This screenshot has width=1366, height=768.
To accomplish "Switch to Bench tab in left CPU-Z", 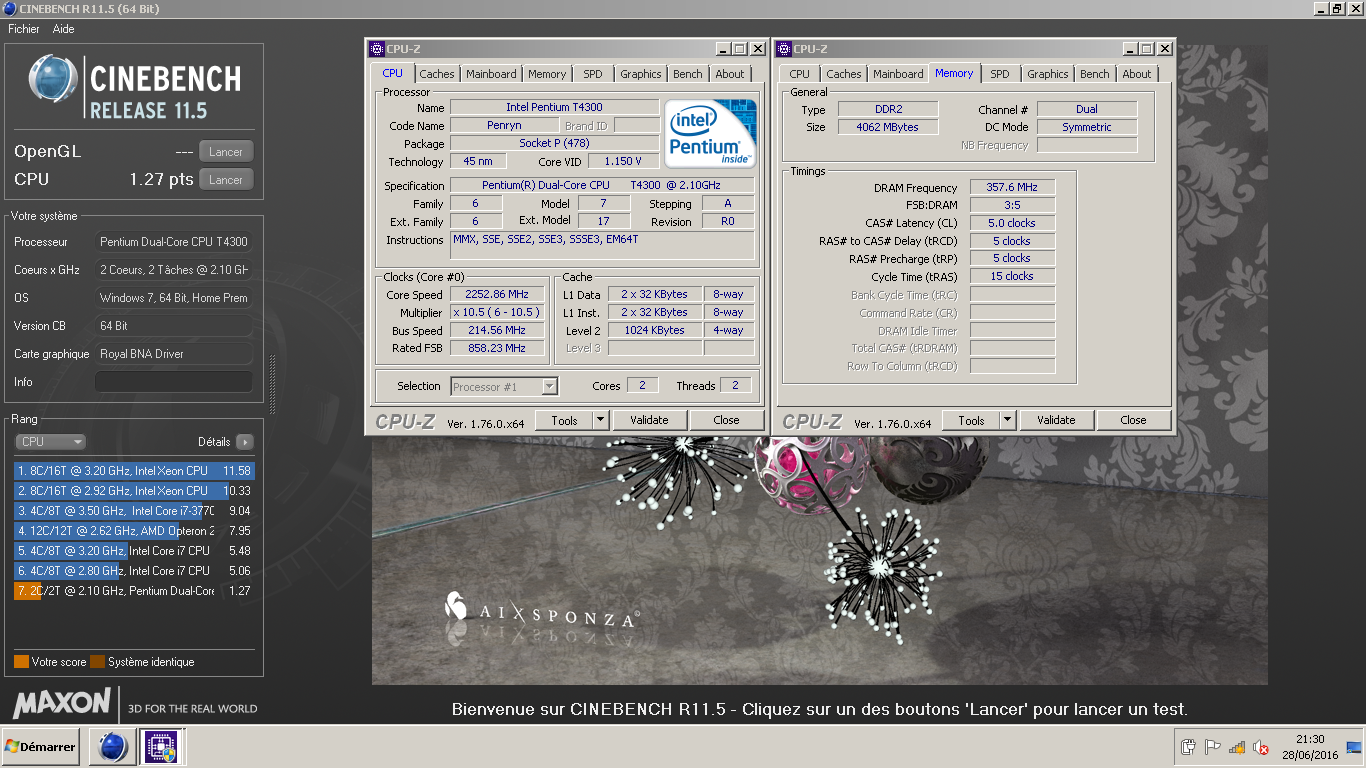I will [x=688, y=74].
